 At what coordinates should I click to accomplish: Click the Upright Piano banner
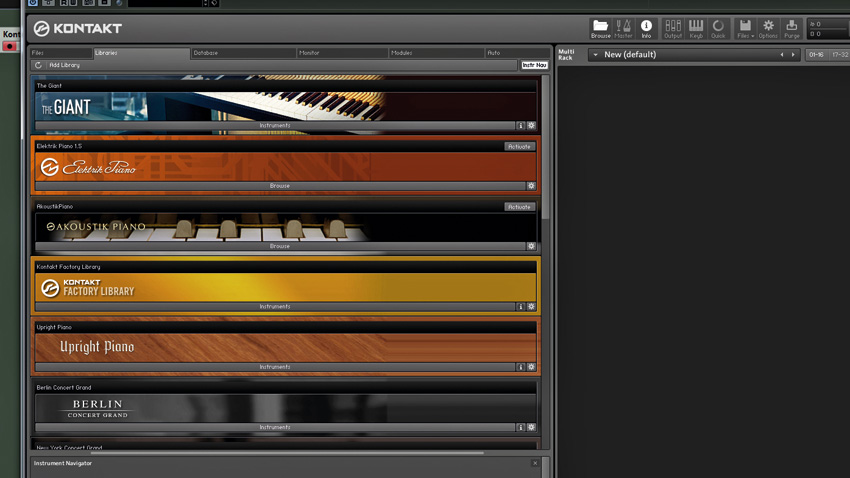click(286, 348)
